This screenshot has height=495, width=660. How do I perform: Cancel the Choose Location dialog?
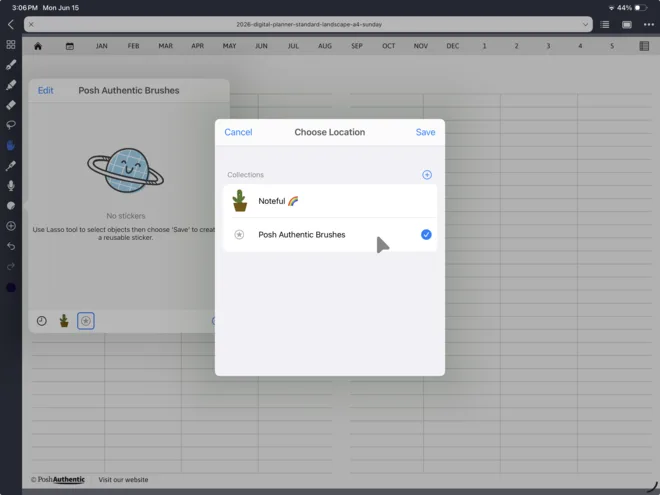pyautogui.click(x=238, y=132)
